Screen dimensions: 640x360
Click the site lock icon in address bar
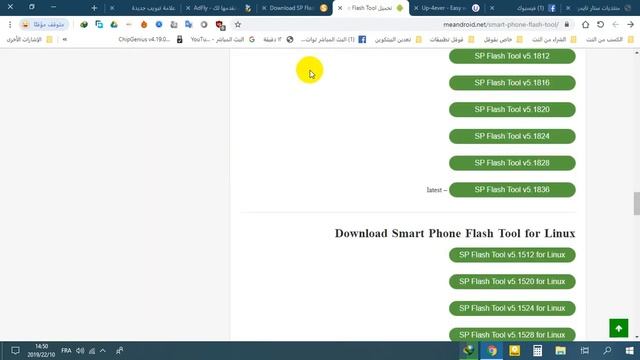coord(567,25)
